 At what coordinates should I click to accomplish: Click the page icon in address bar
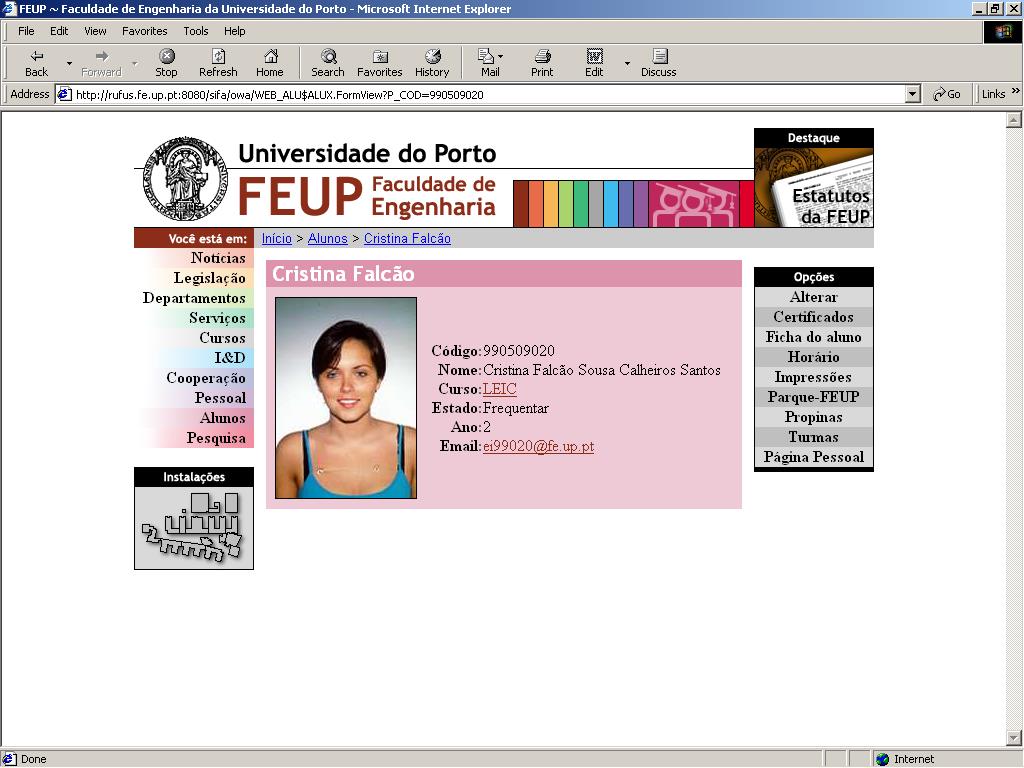(64, 95)
